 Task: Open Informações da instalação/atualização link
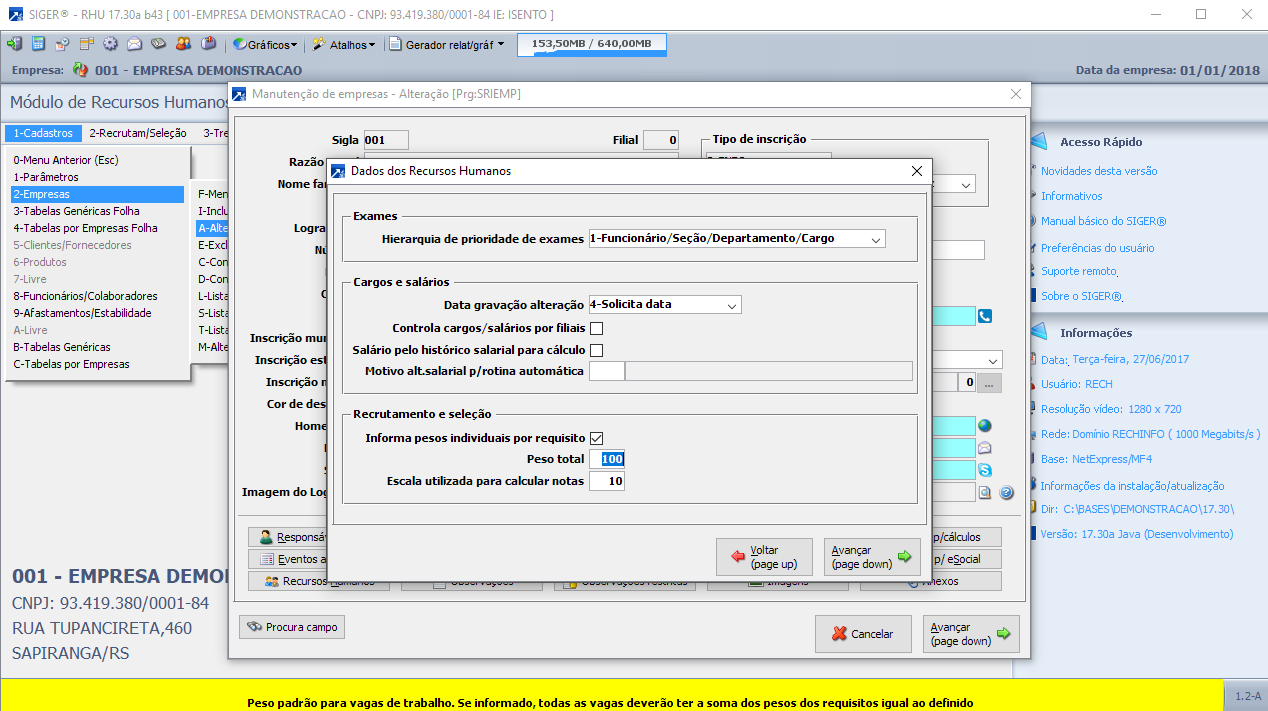1132,486
